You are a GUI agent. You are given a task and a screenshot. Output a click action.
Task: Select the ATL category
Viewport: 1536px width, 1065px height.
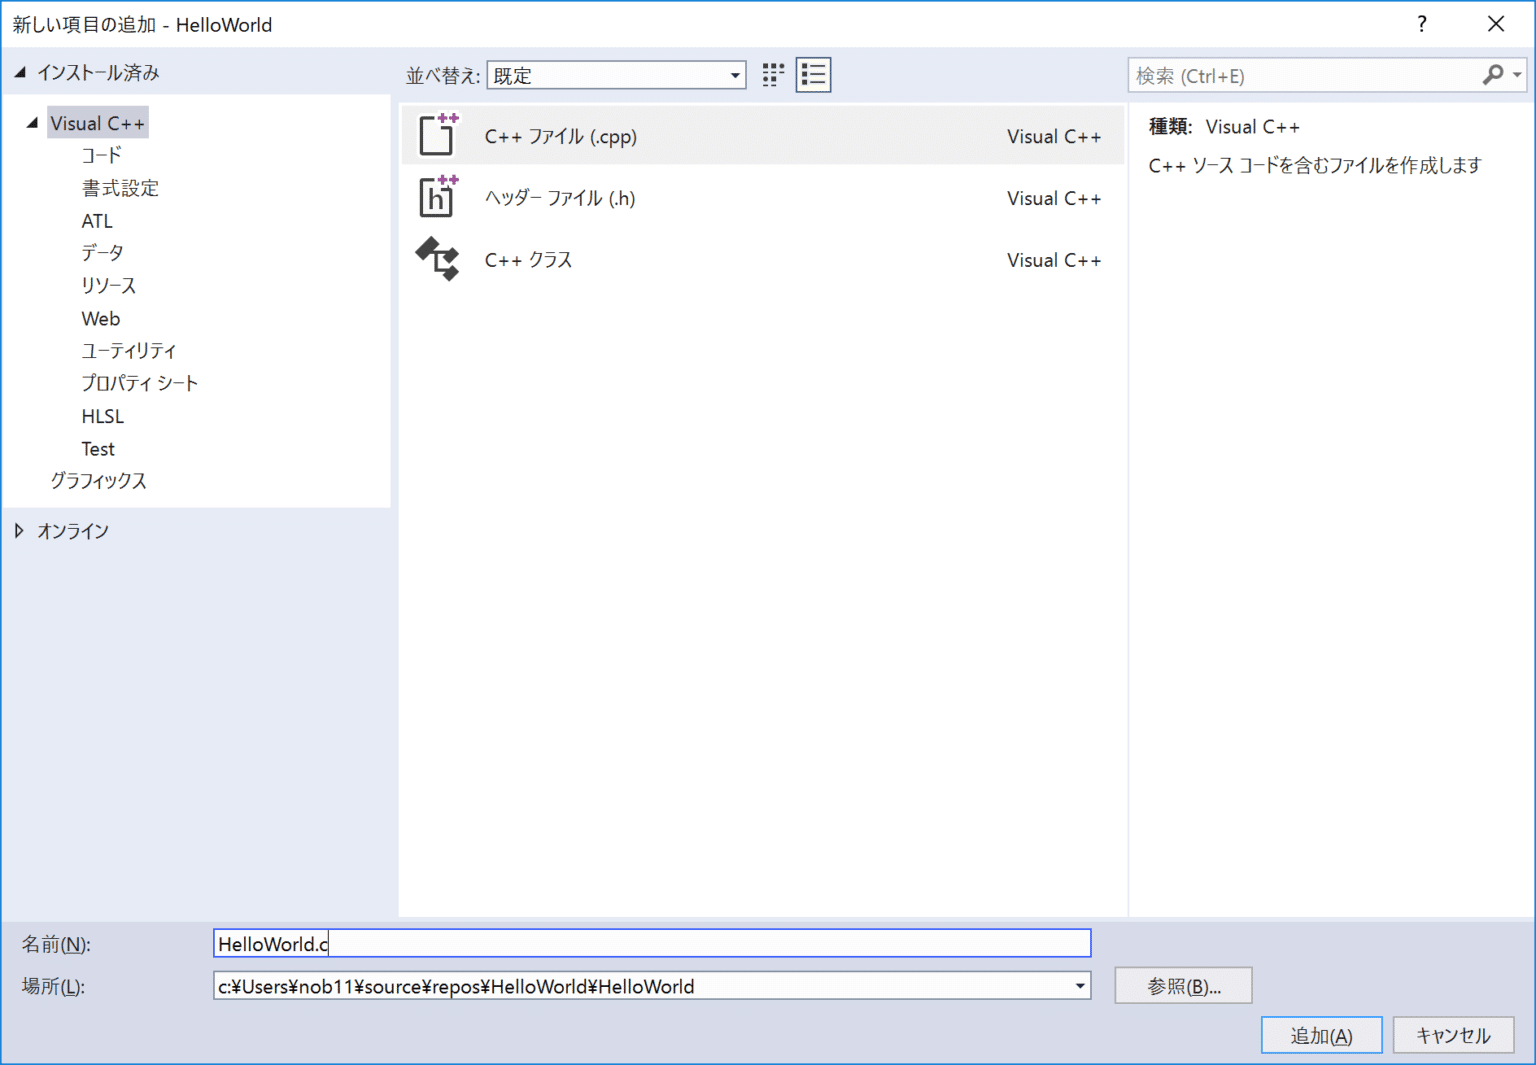tap(97, 220)
